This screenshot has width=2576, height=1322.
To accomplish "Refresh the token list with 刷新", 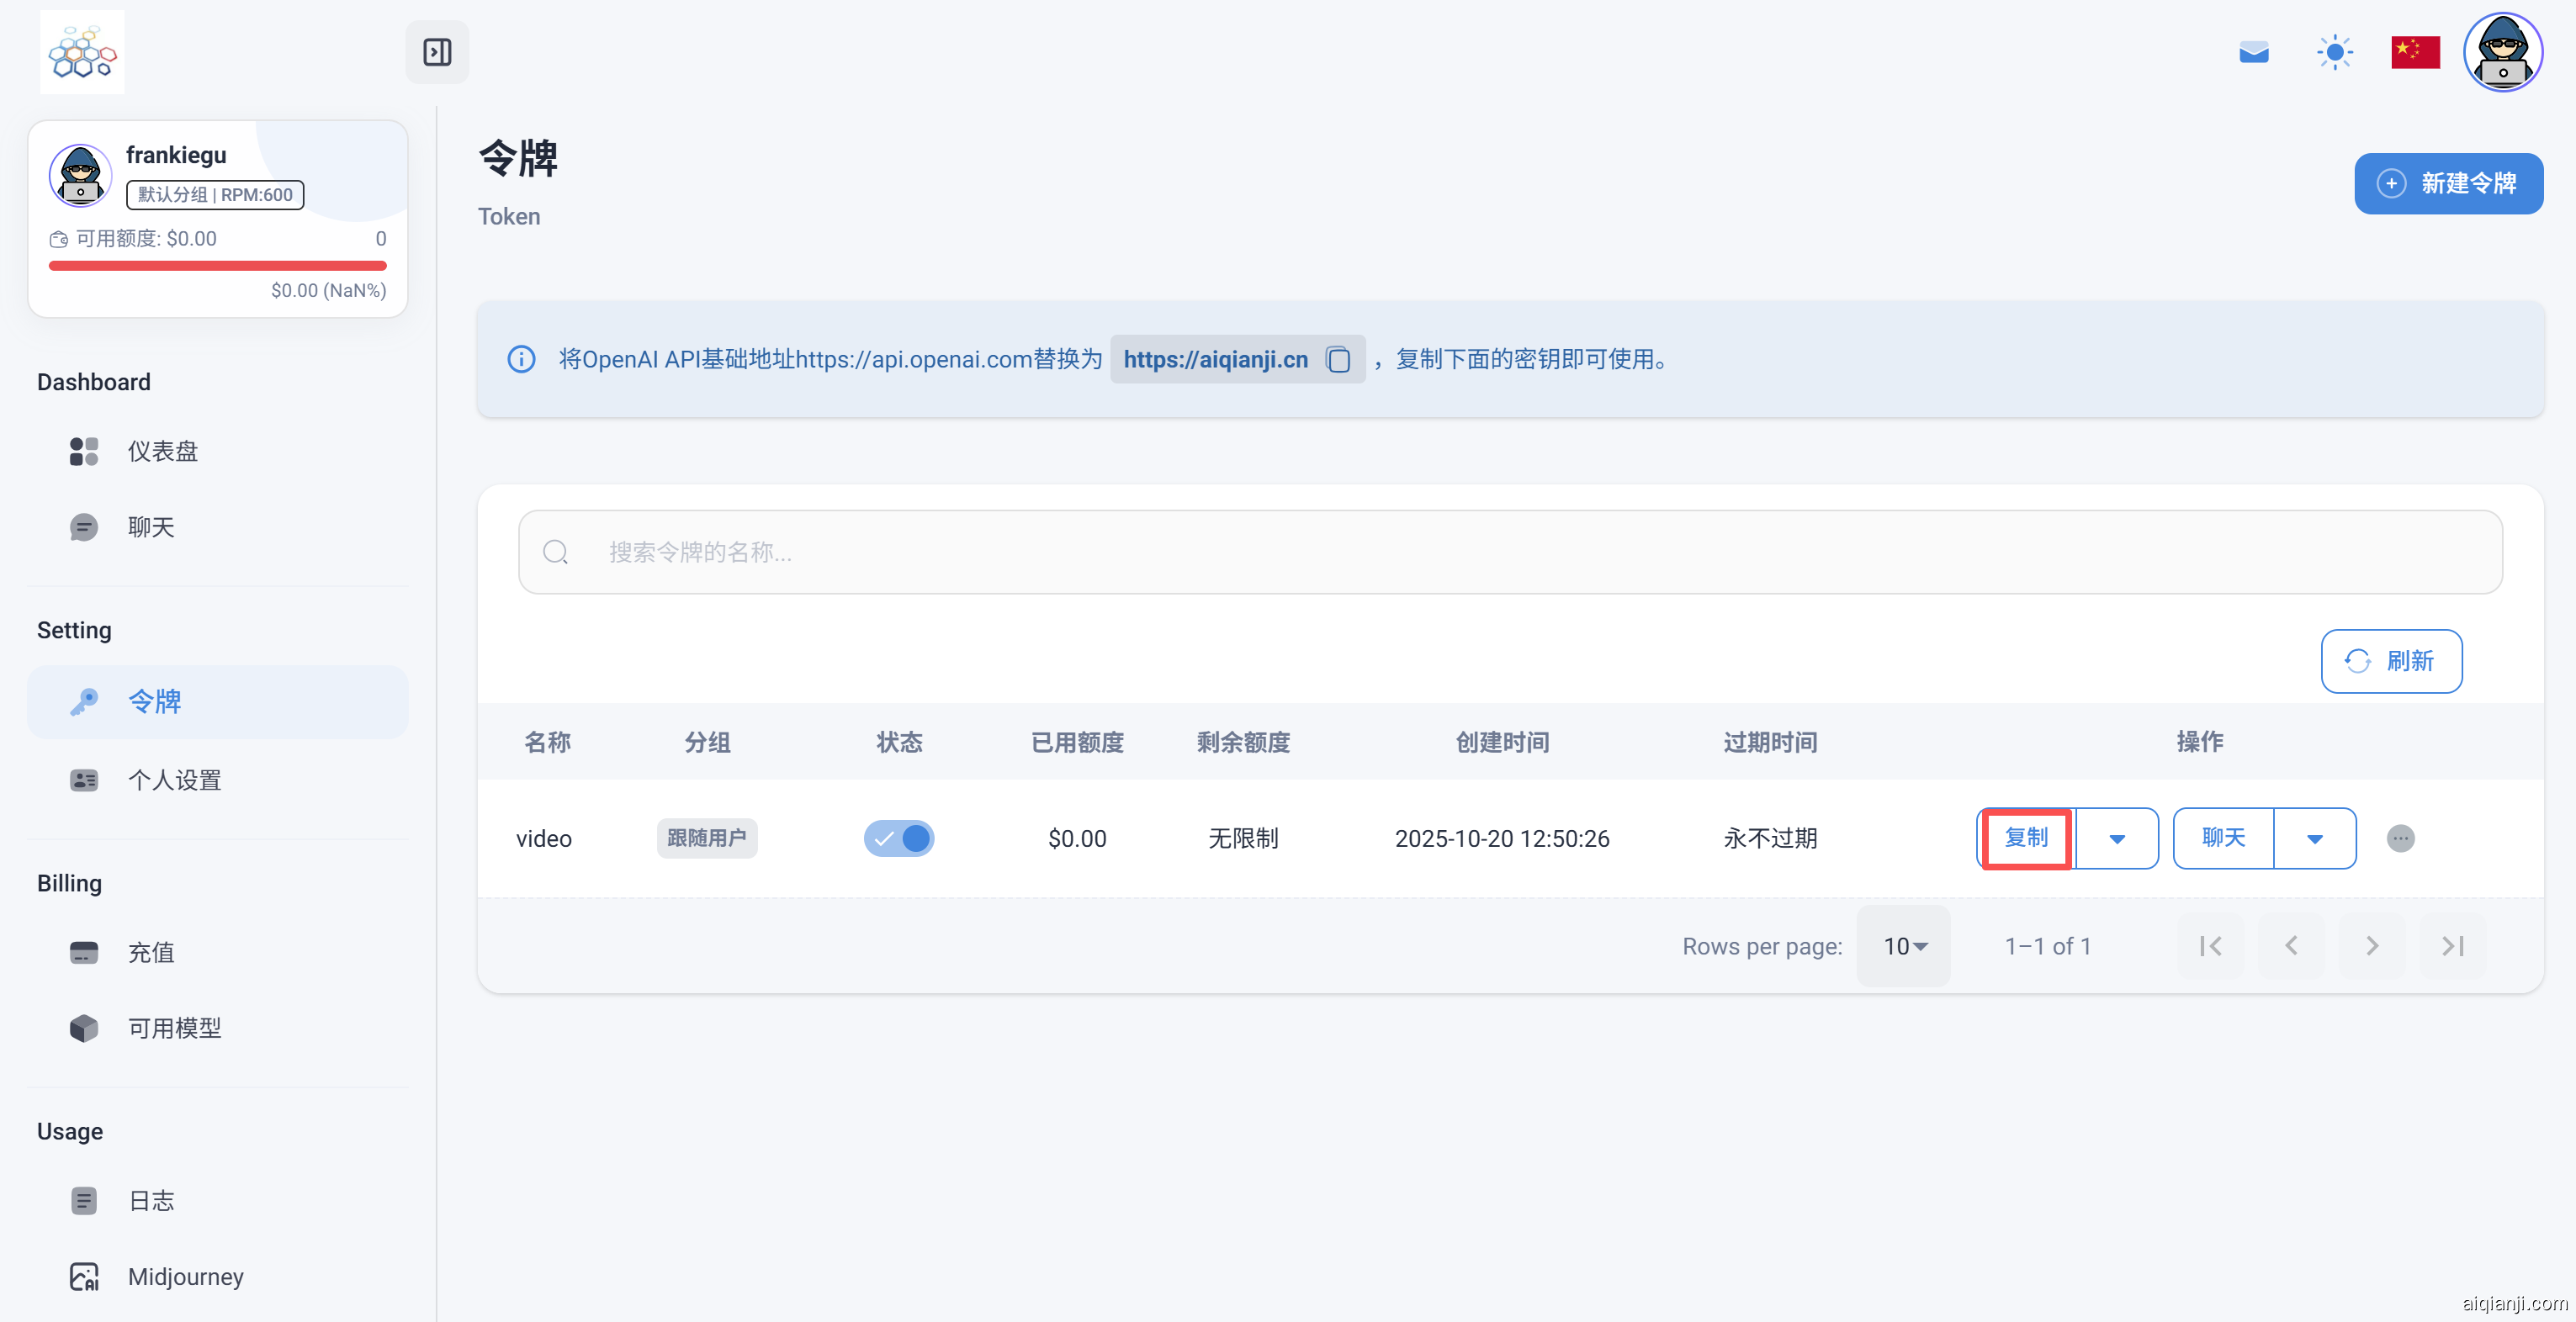I will (2391, 661).
